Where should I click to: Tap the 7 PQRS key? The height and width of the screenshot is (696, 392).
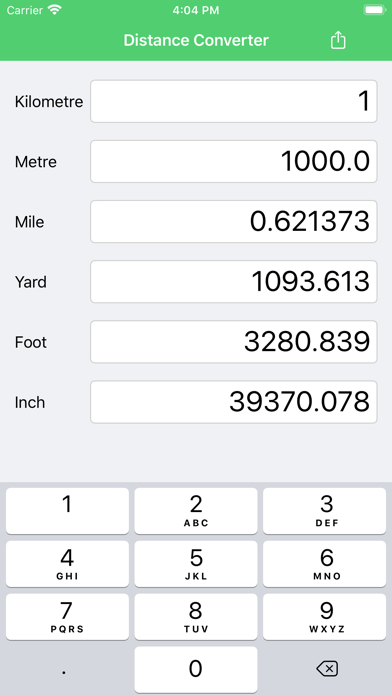(x=67, y=617)
